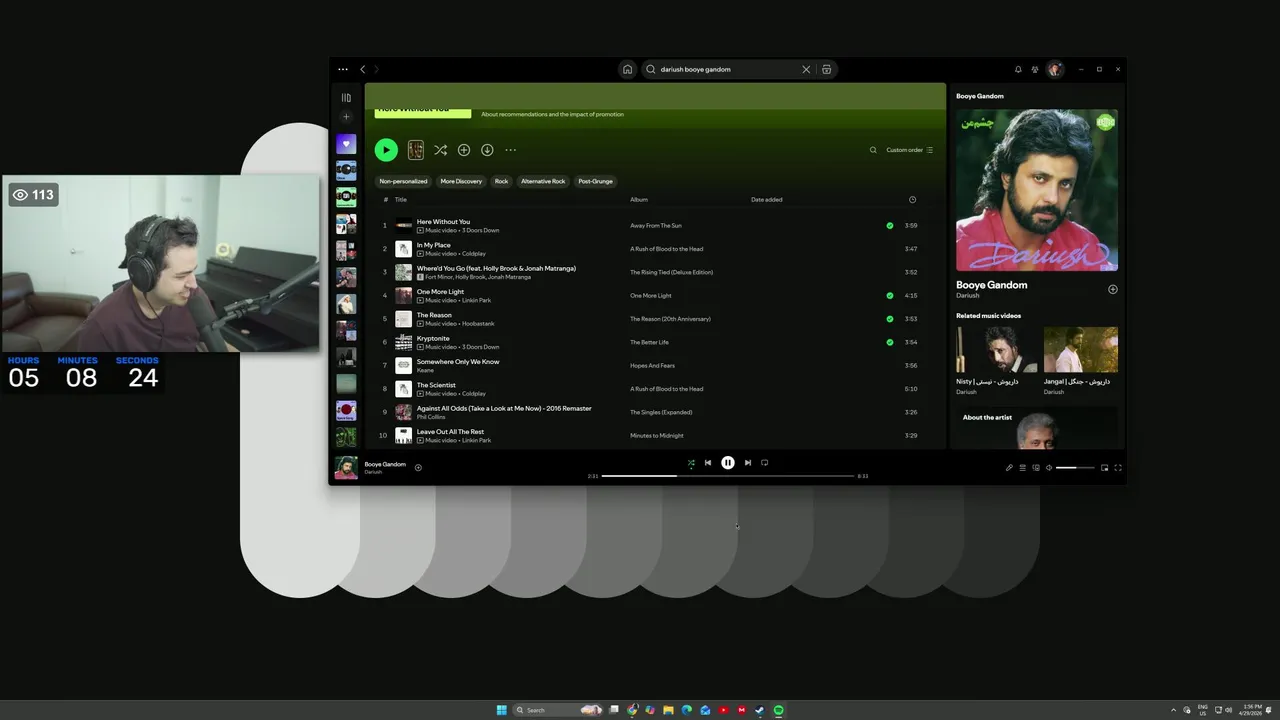Play the playlist with the green button
The width and height of the screenshot is (1280, 720).
coord(386,150)
